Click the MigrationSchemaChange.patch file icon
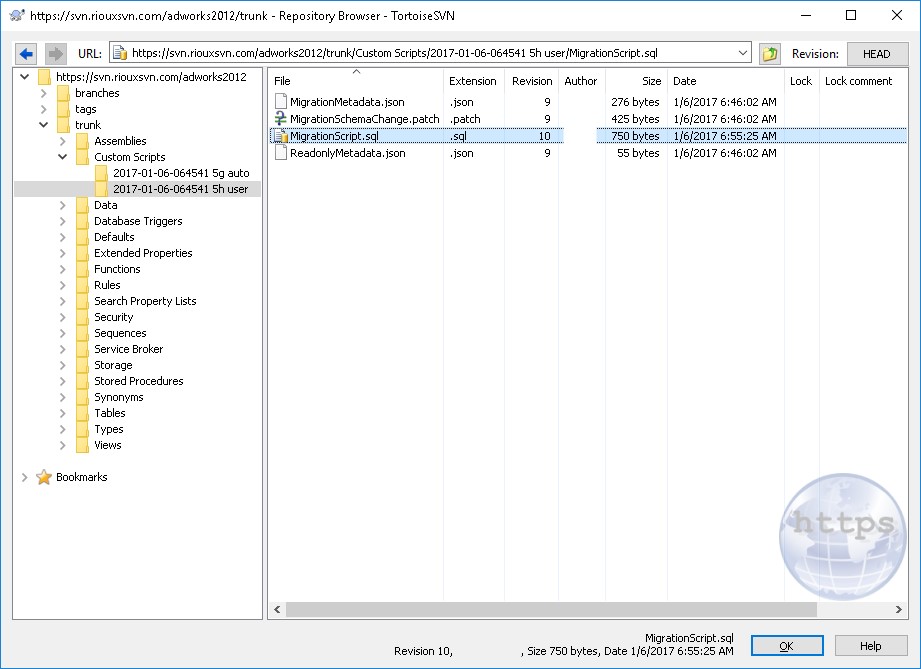The height and width of the screenshot is (669, 921). (281, 119)
